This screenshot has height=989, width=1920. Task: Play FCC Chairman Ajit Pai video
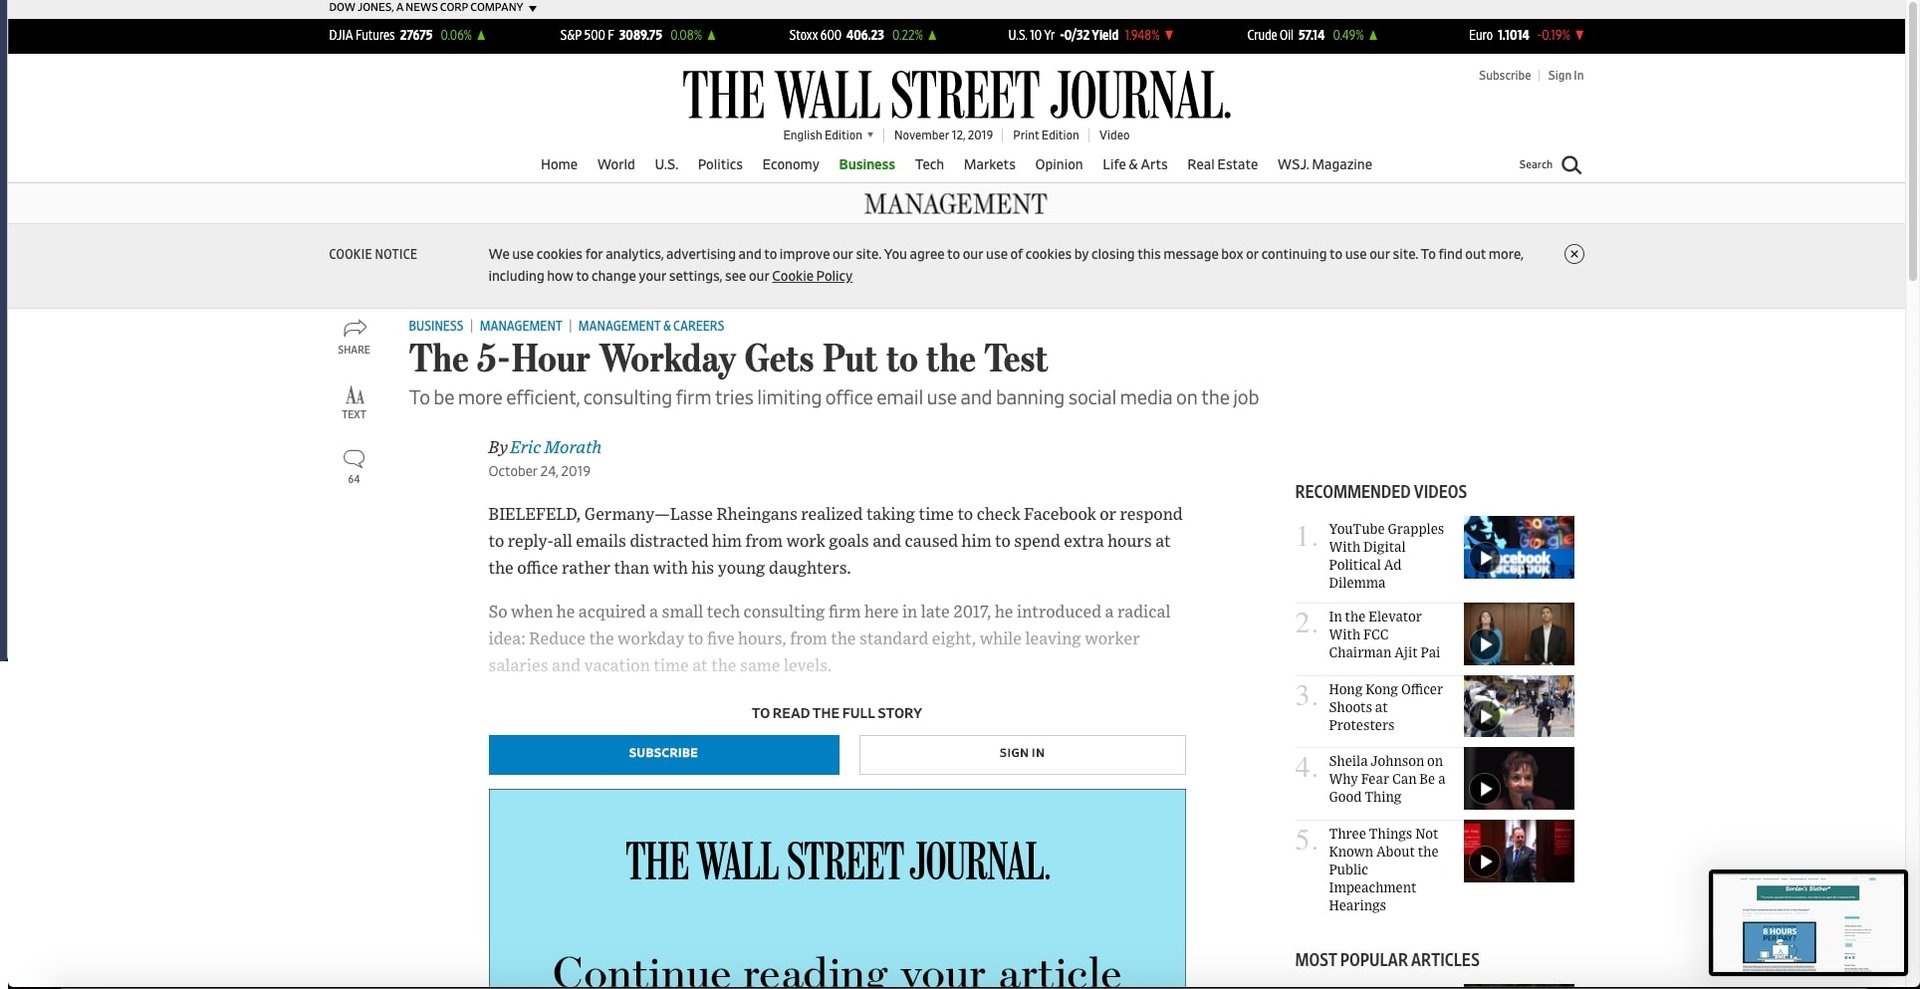tap(1518, 634)
